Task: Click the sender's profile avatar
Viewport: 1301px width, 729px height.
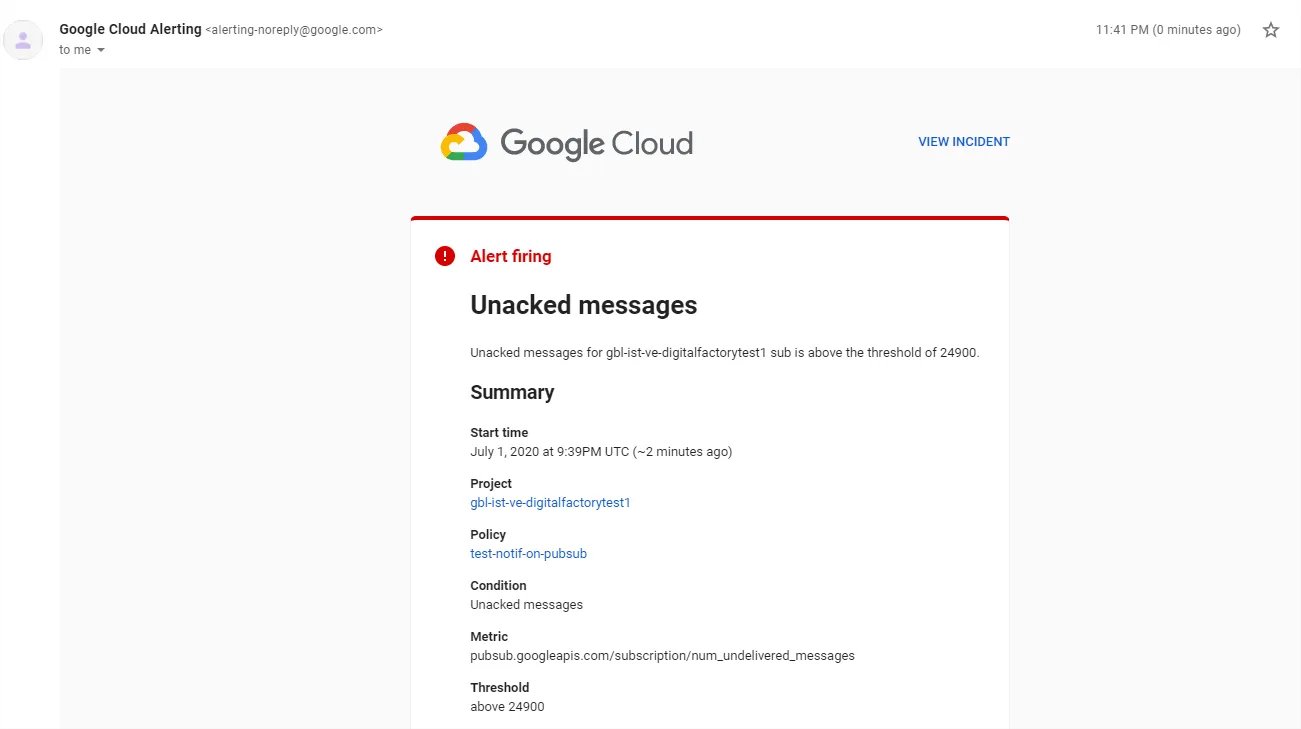Action: [x=22, y=40]
